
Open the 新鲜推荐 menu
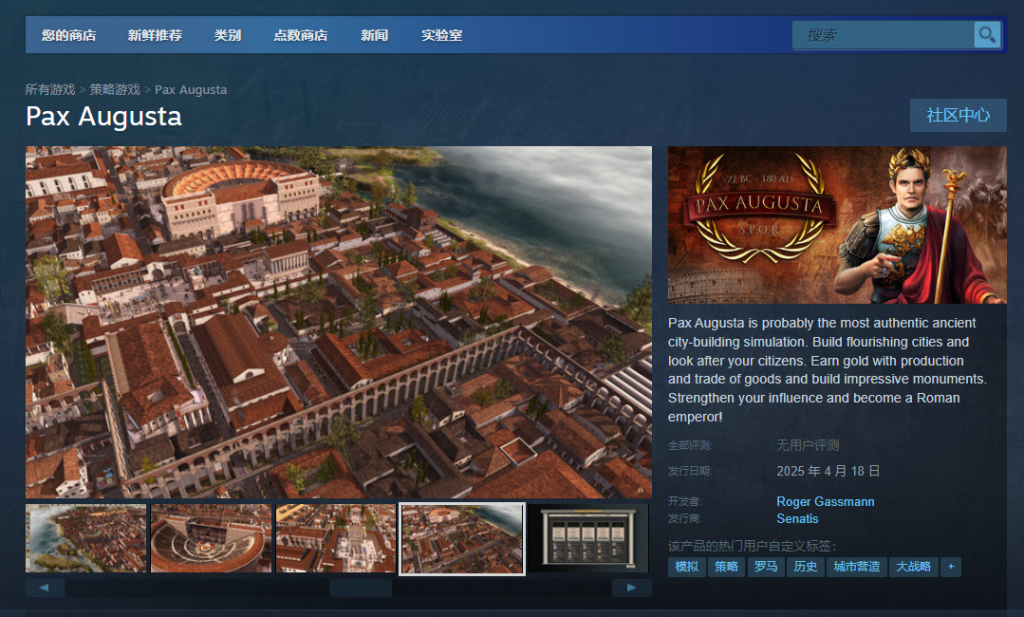[155, 35]
